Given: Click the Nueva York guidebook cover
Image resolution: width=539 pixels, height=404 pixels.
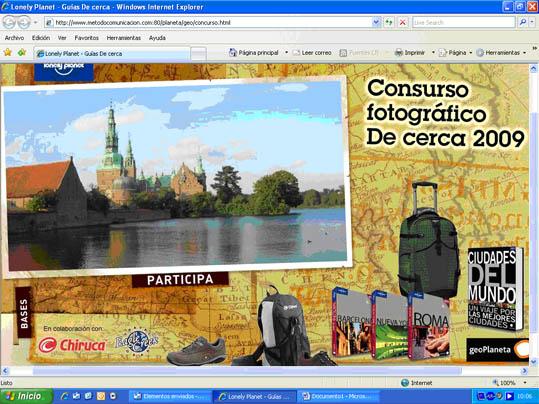Looking at the screenshot, I should pos(390,325).
